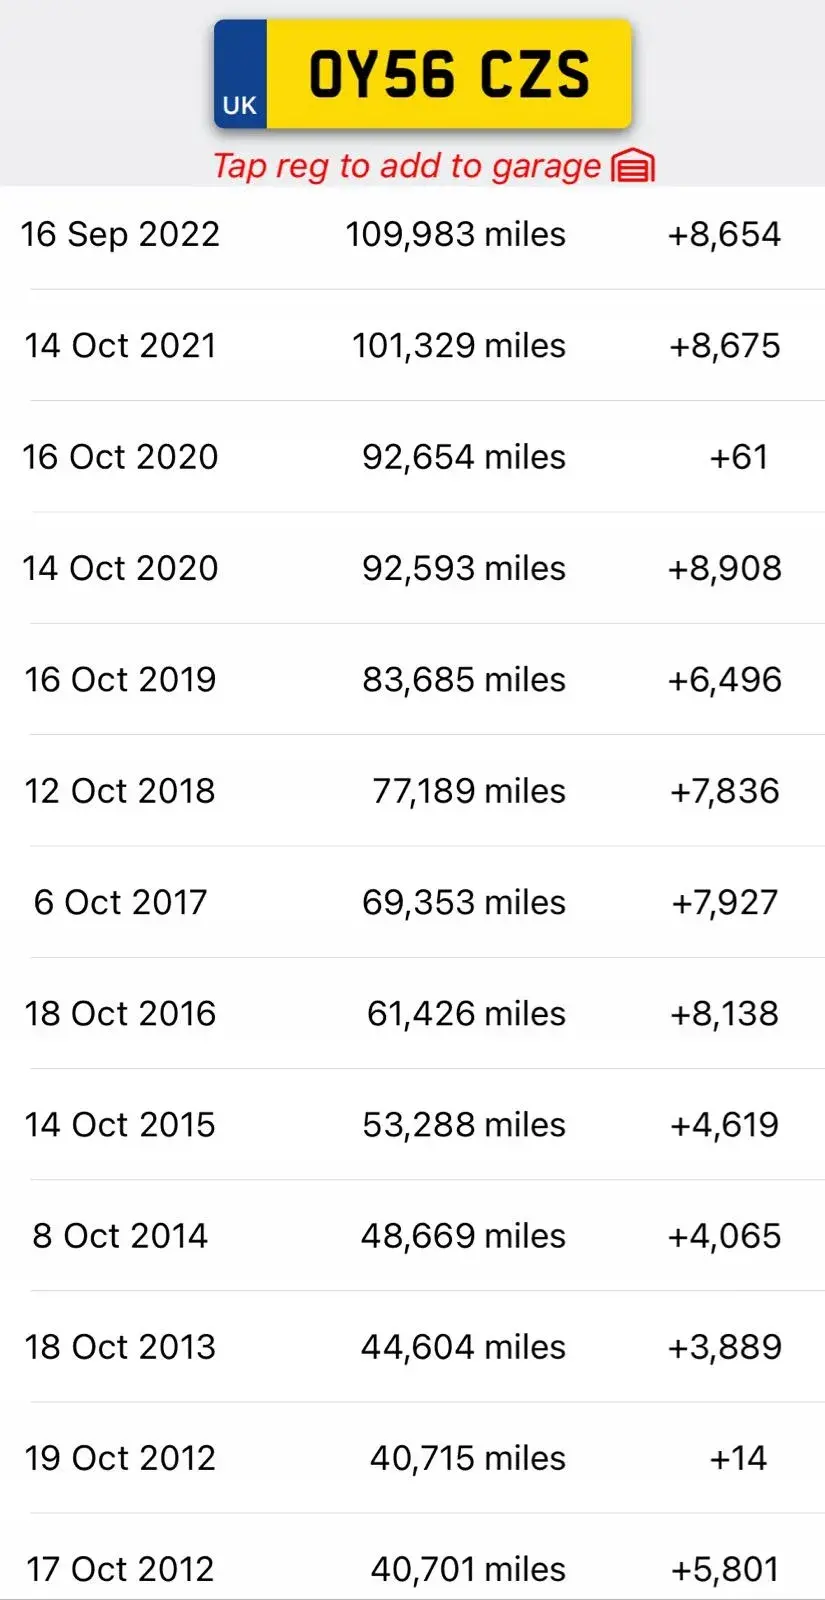
Task: Click the 77,189 miles reading
Action: [469, 791]
